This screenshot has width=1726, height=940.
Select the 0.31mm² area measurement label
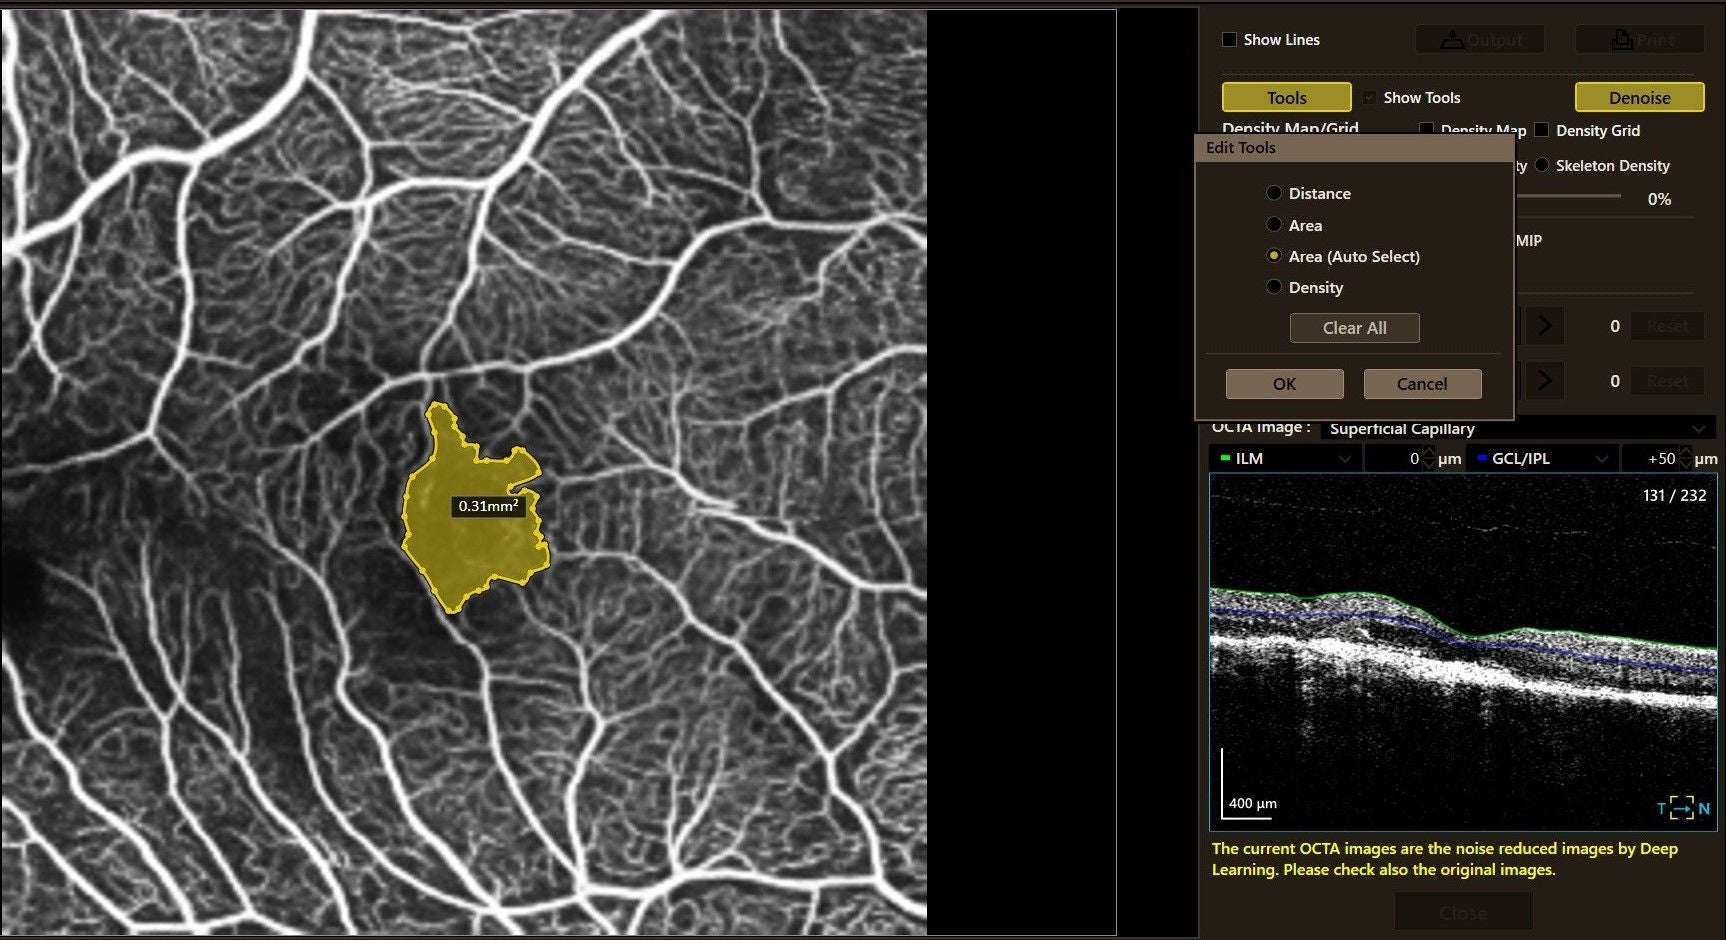click(488, 506)
